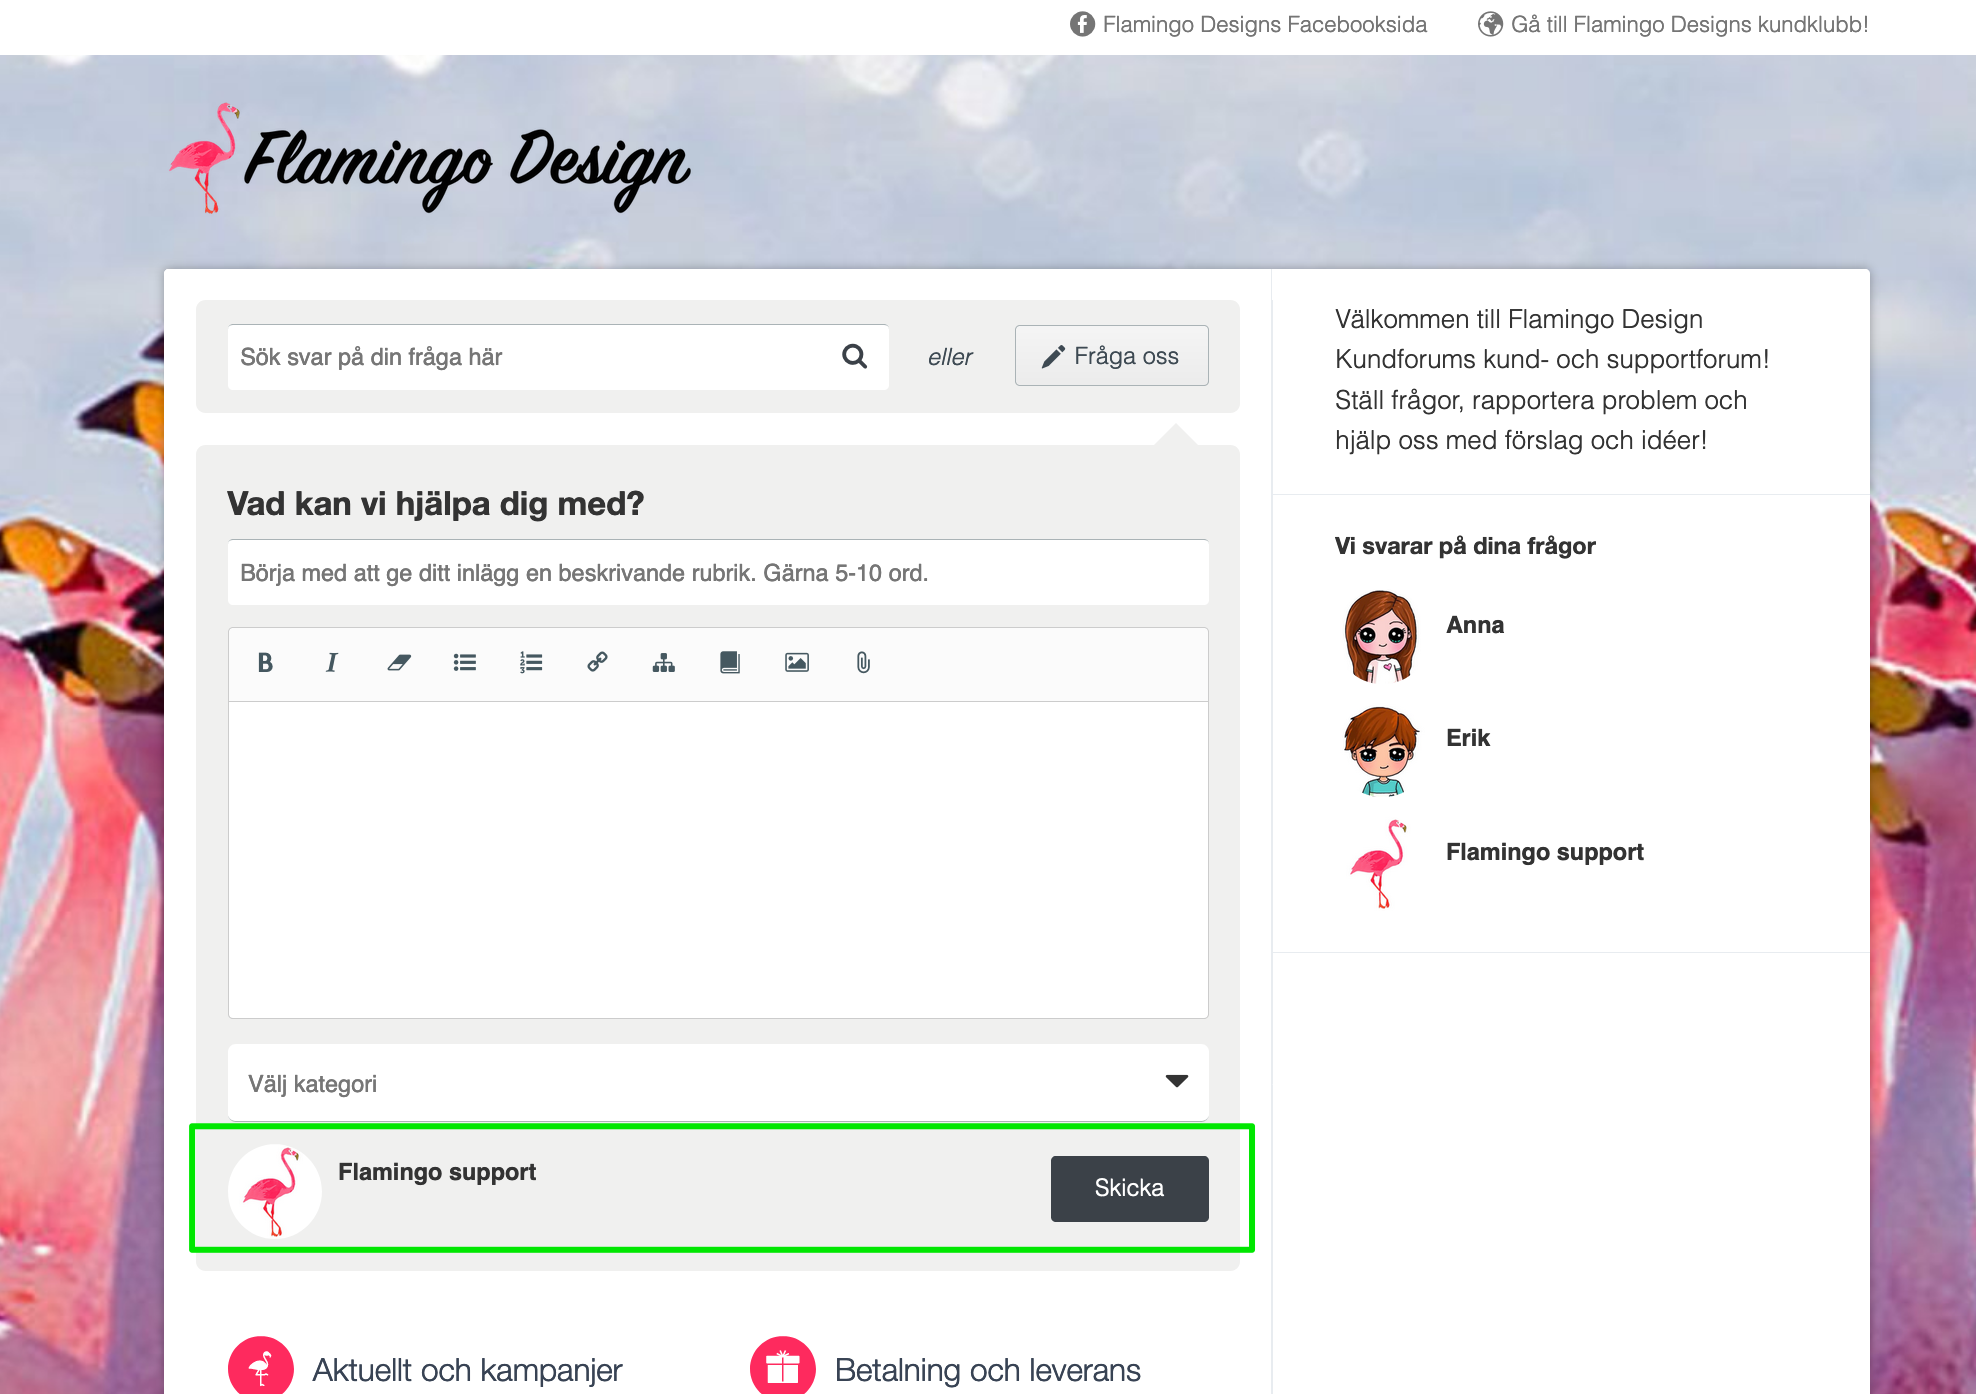Insert a numbered list
This screenshot has height=1394, width=1976.
pyautogui.click(x=531, y=663)
